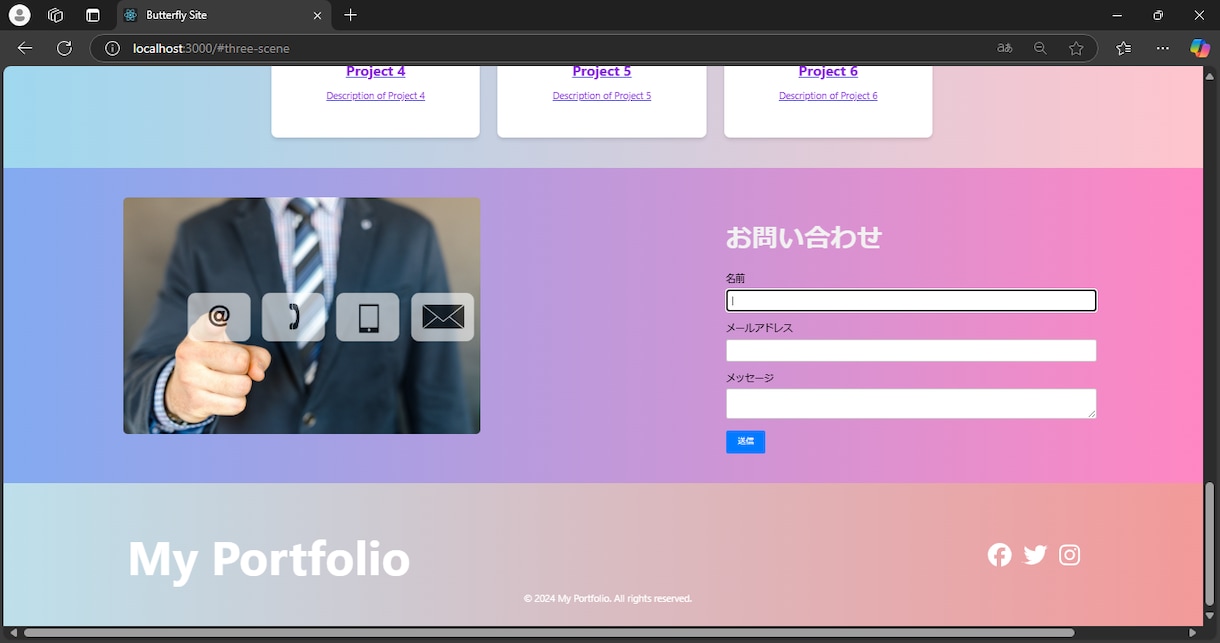Restore down the browser window
Screen dimensions: 1220x643
[1158, 15]
